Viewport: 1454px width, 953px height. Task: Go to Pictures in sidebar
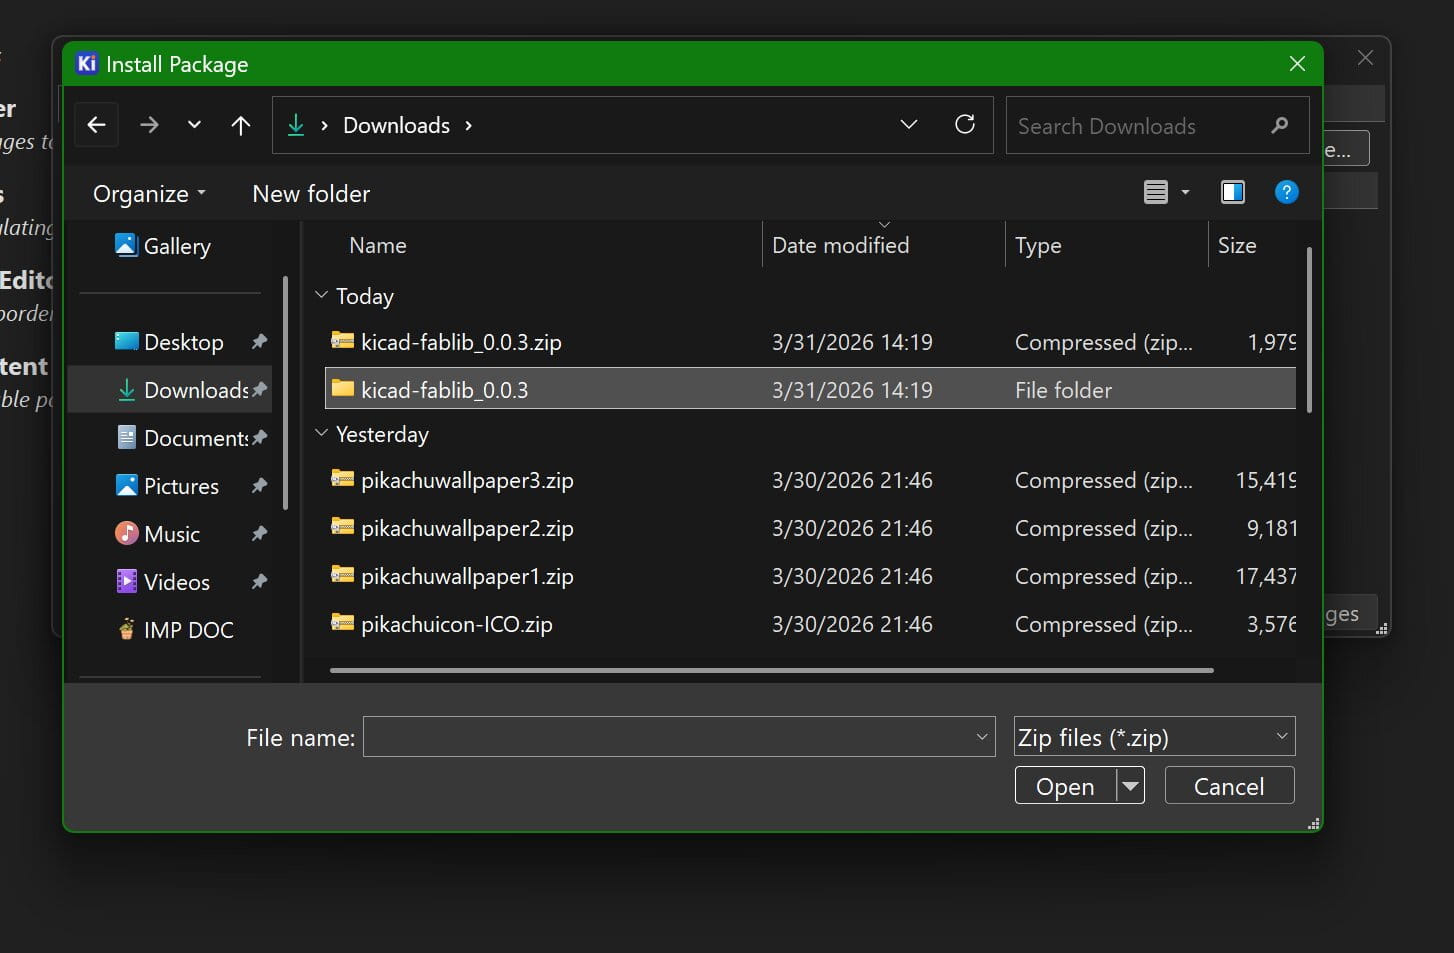point(181,486)
